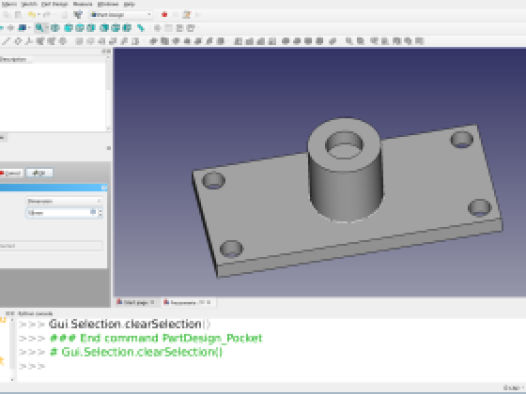Click the edit macros notepad icon
This screenshot has width=526, height=394.
(x=187, y=15)
